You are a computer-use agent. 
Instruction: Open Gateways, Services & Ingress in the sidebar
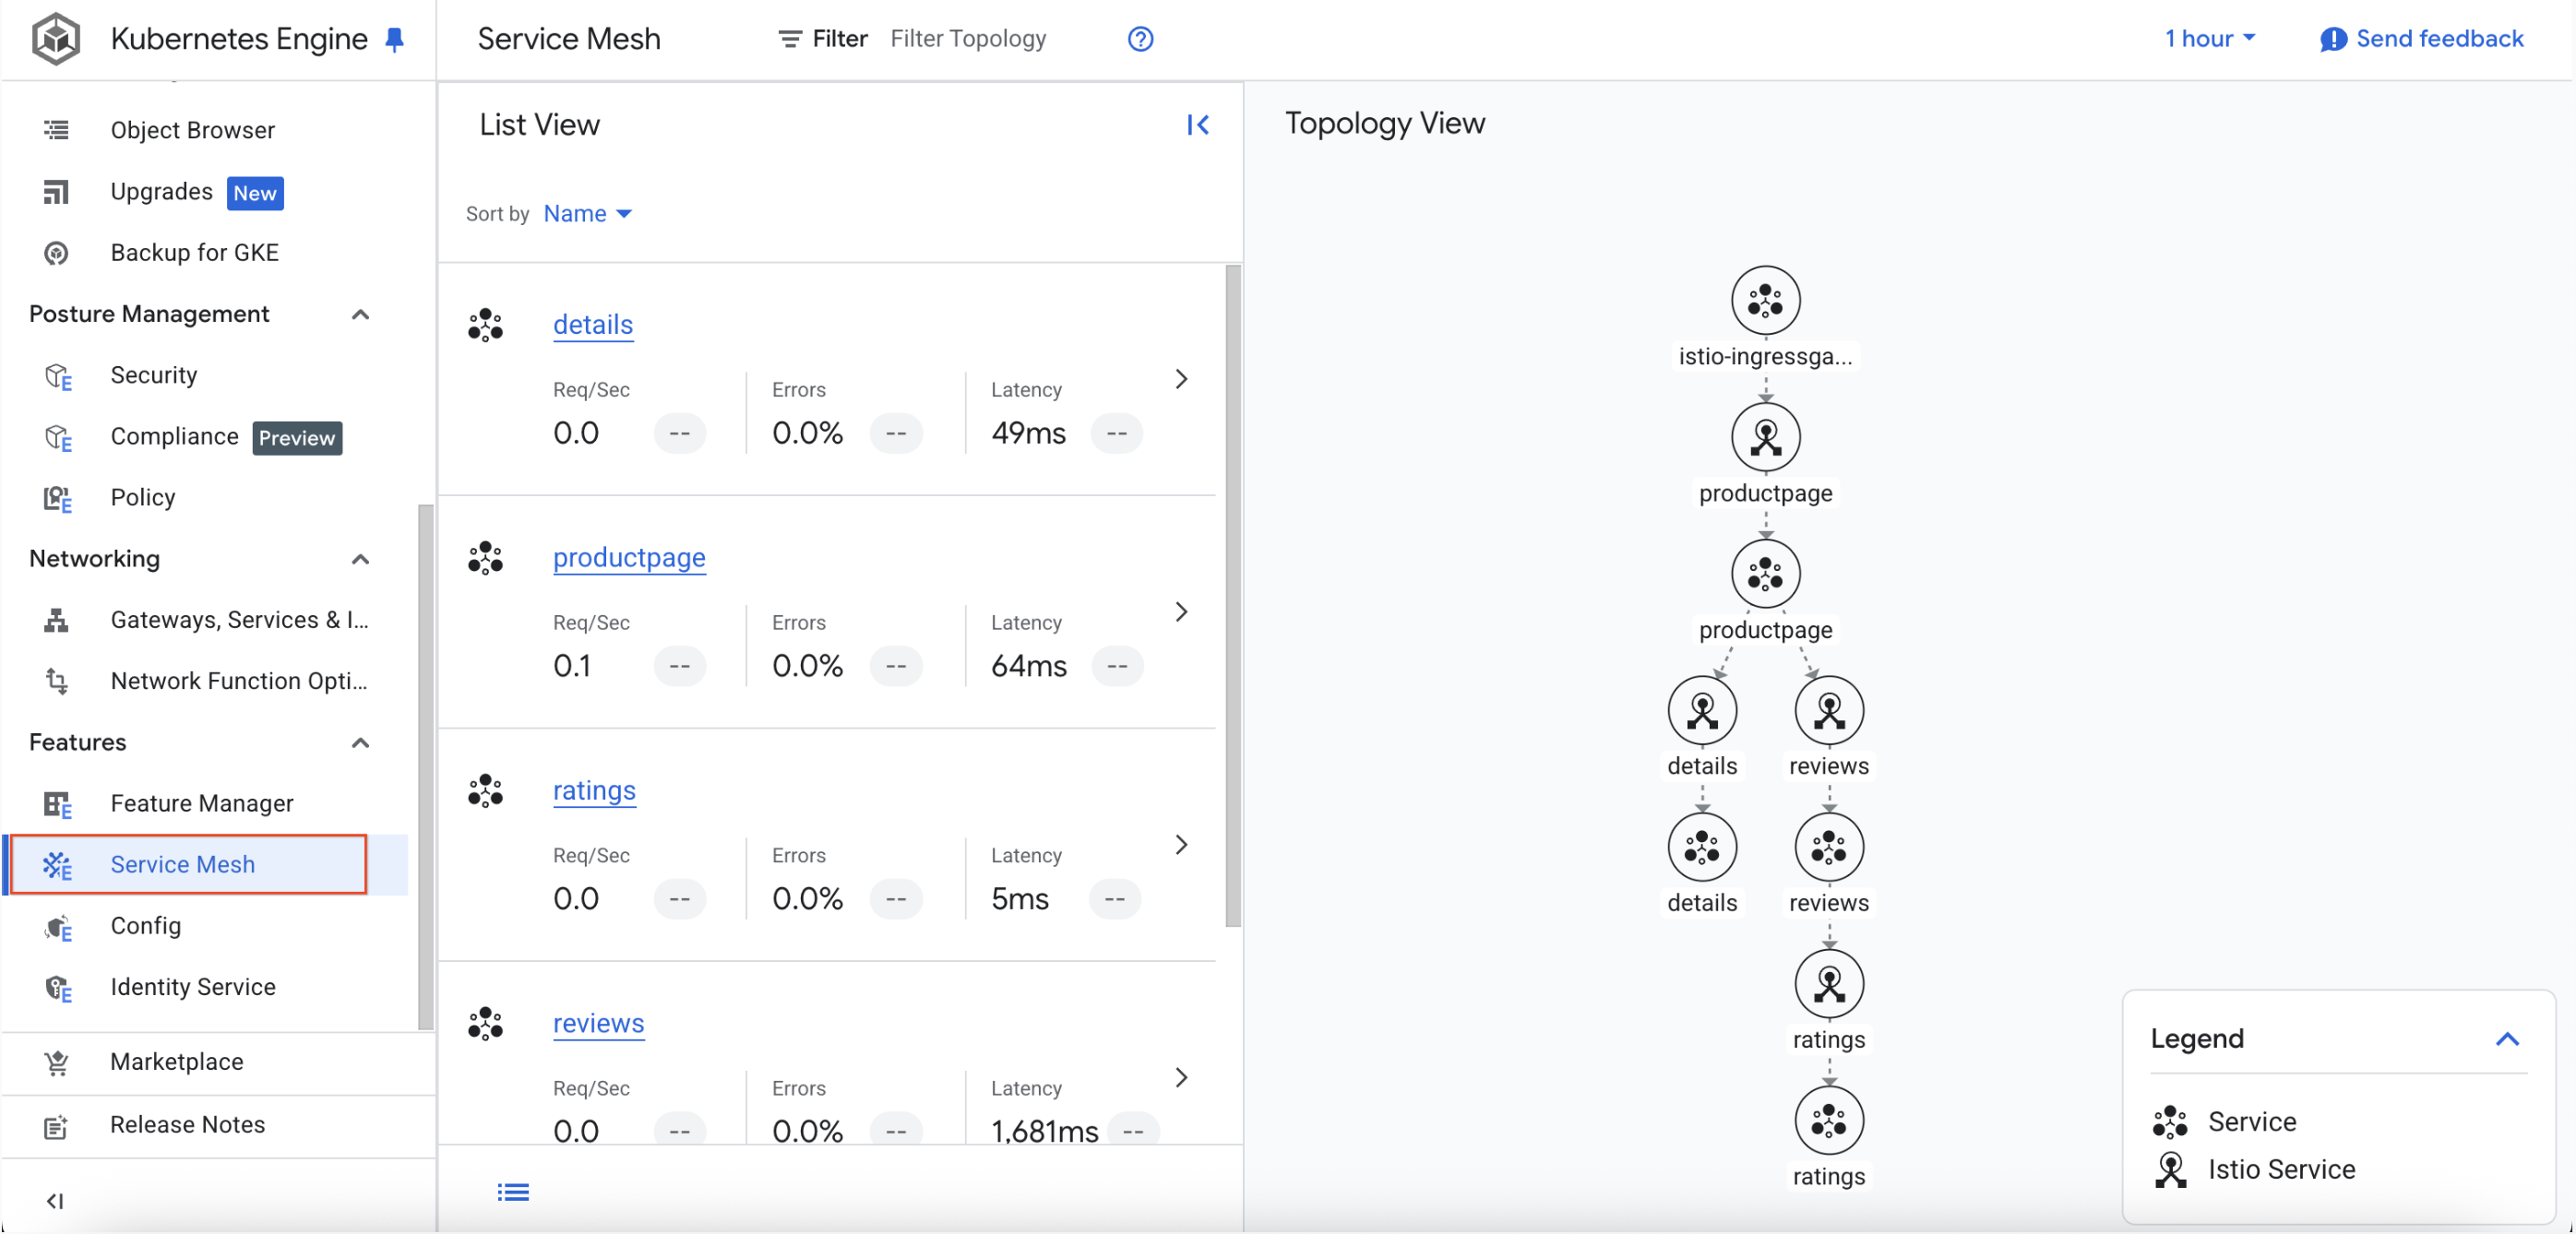239,620
